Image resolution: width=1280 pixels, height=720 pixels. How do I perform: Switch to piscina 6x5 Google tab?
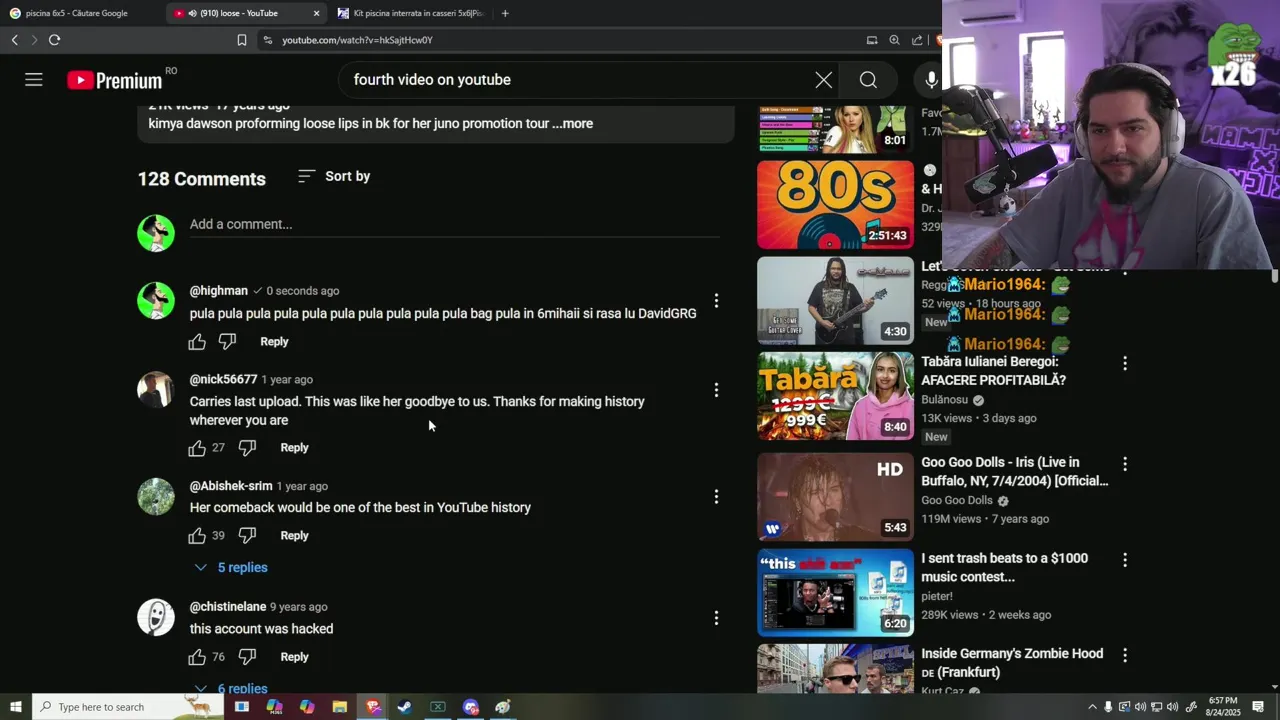[x=78, y=13]
